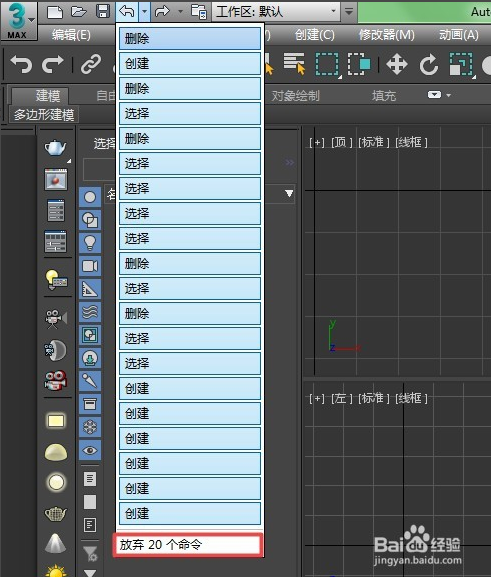Open the 选择 menu in scene explorer

(x=105, y=144)
